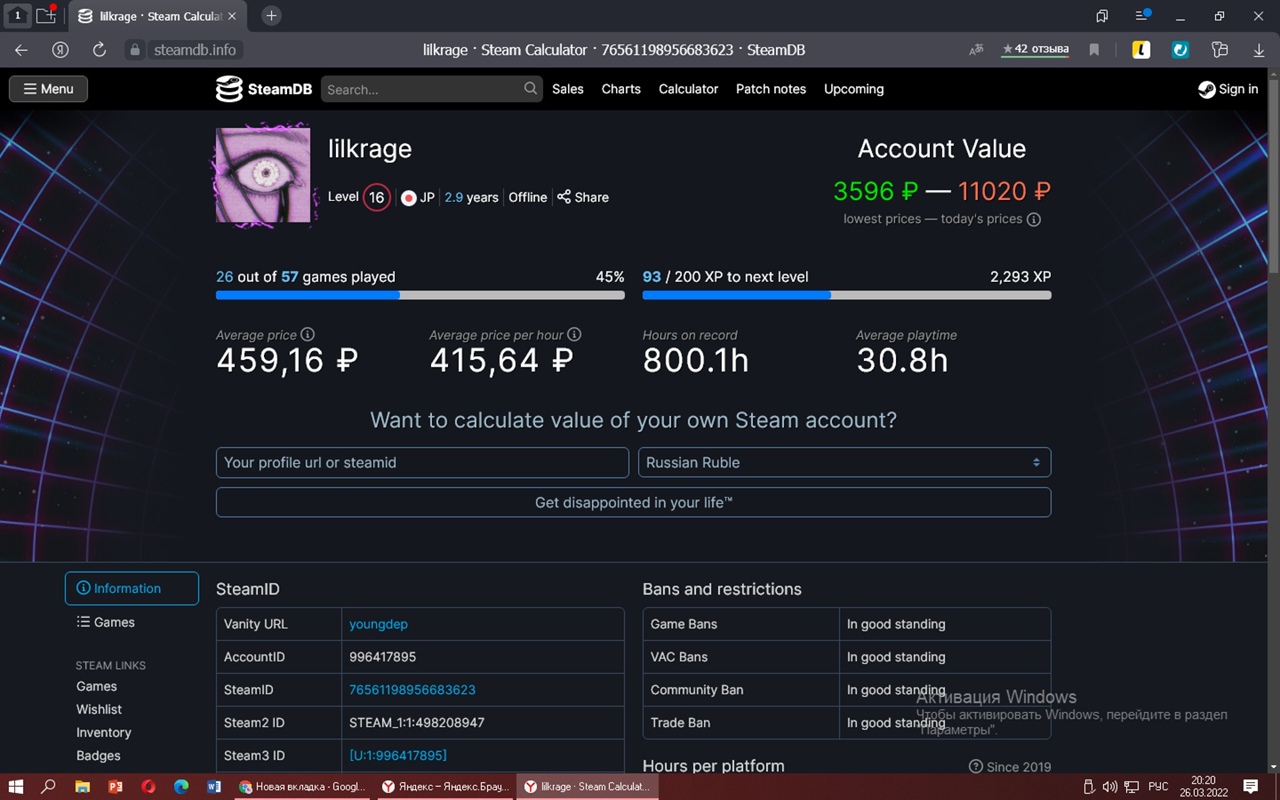Bookmark this page with the bookmark icon
Screen dimensions: 1280x800
(x=1094, y=50)
